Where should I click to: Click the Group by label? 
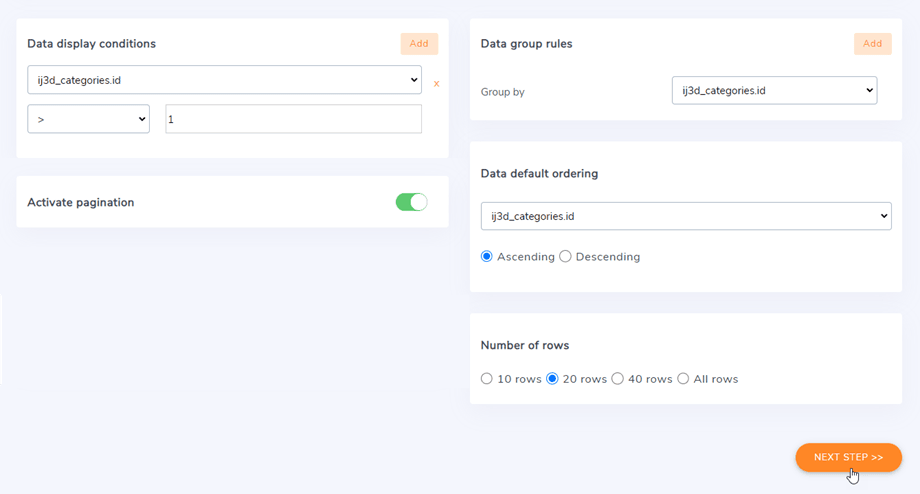(x=502, y=92)
